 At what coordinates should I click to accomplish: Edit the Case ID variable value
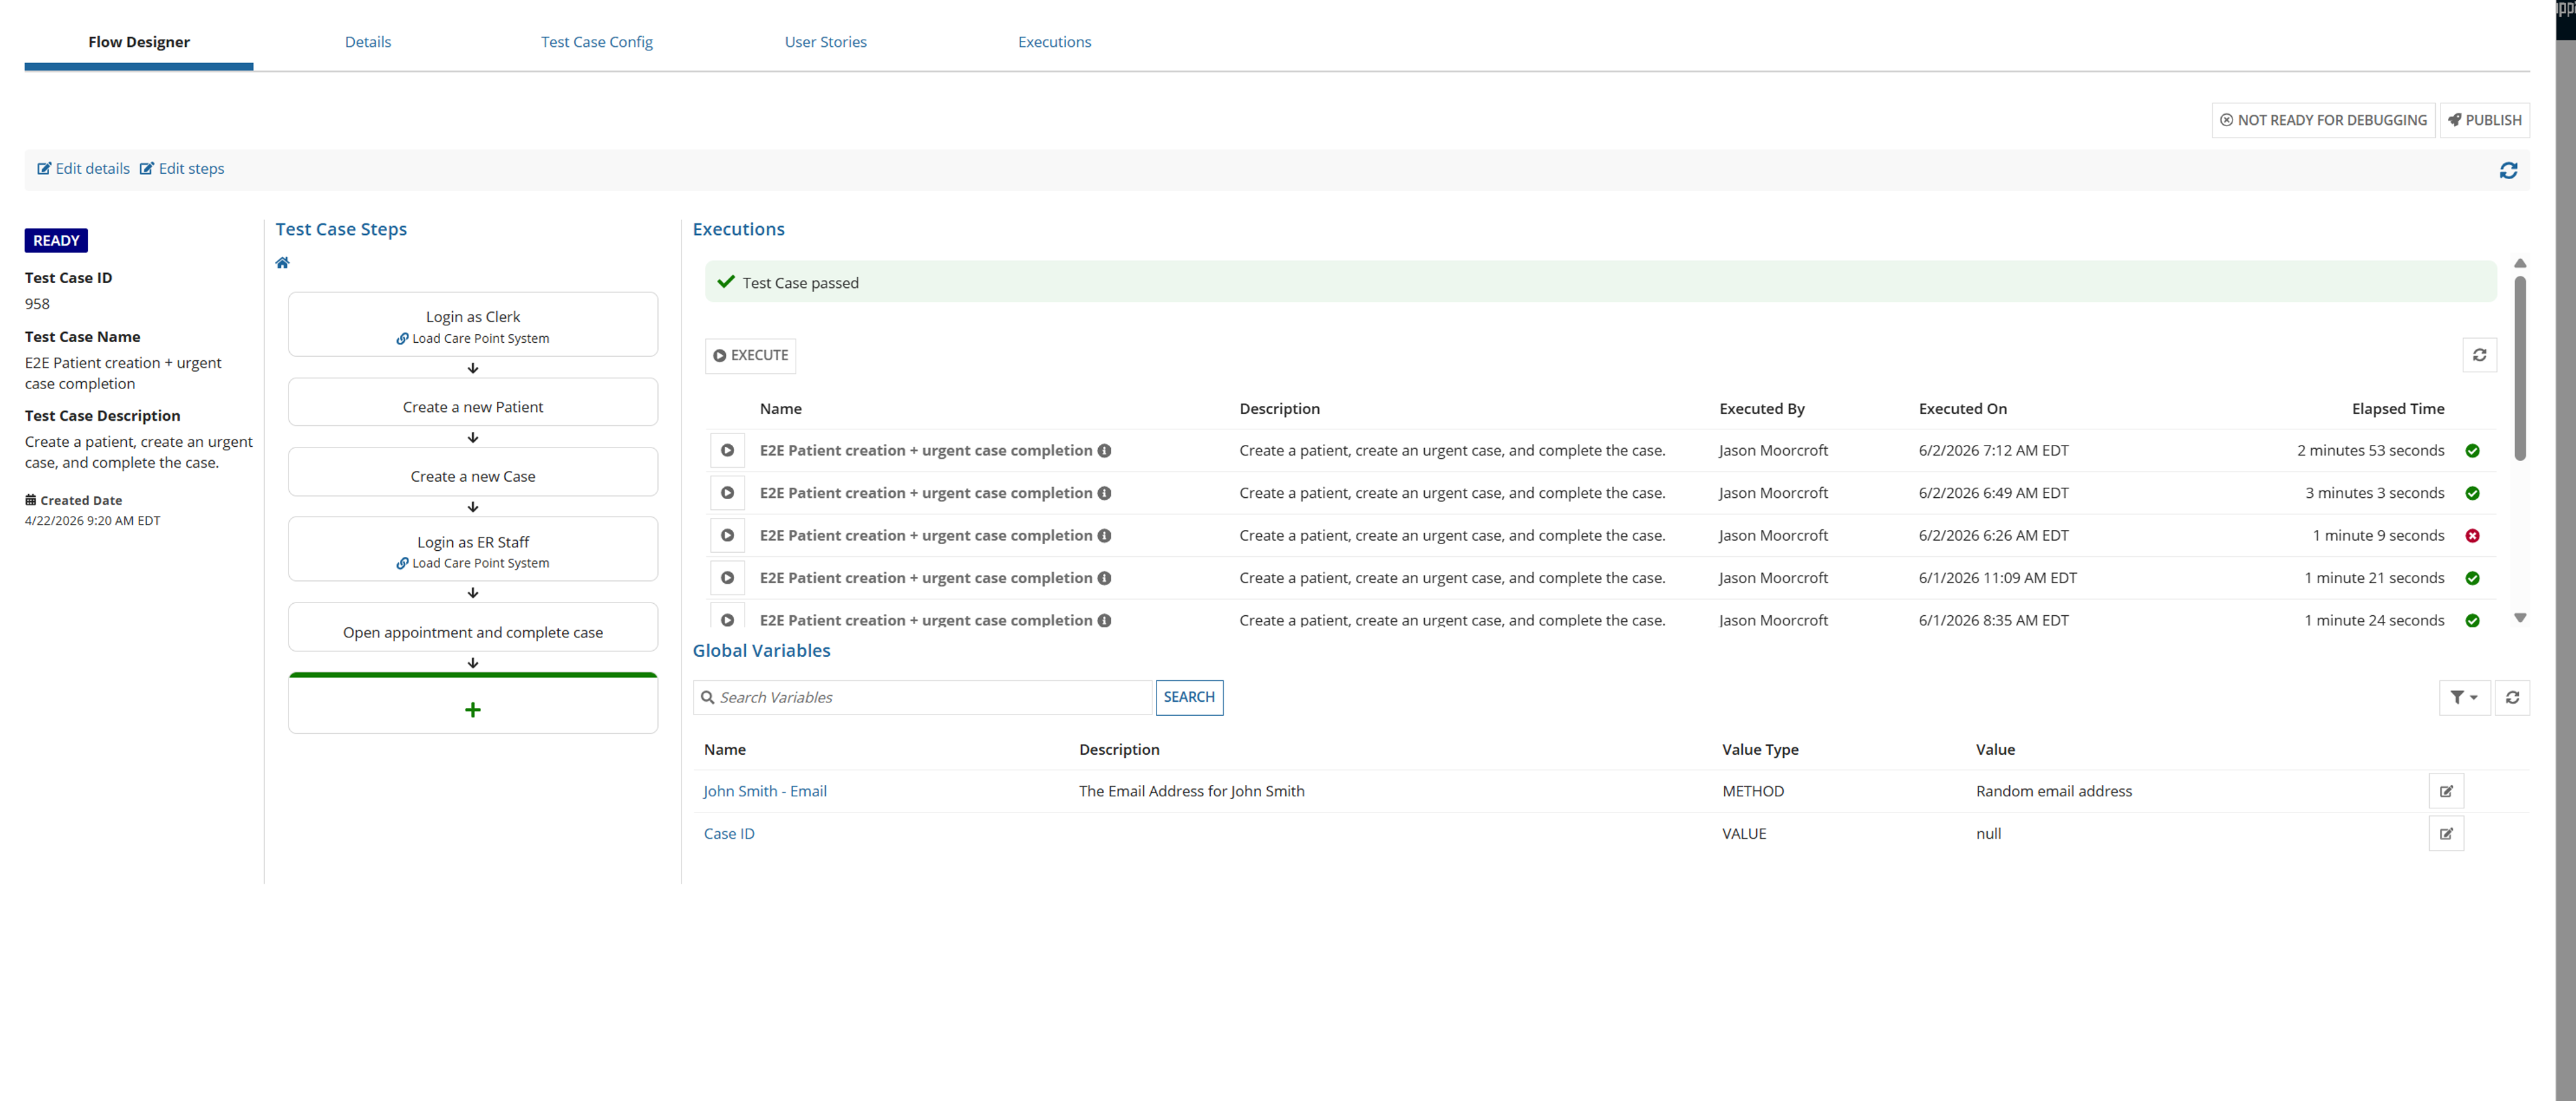pos(2446,833)
